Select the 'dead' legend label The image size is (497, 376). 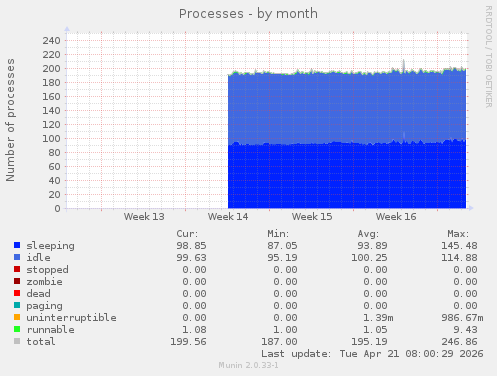[38, 294]
